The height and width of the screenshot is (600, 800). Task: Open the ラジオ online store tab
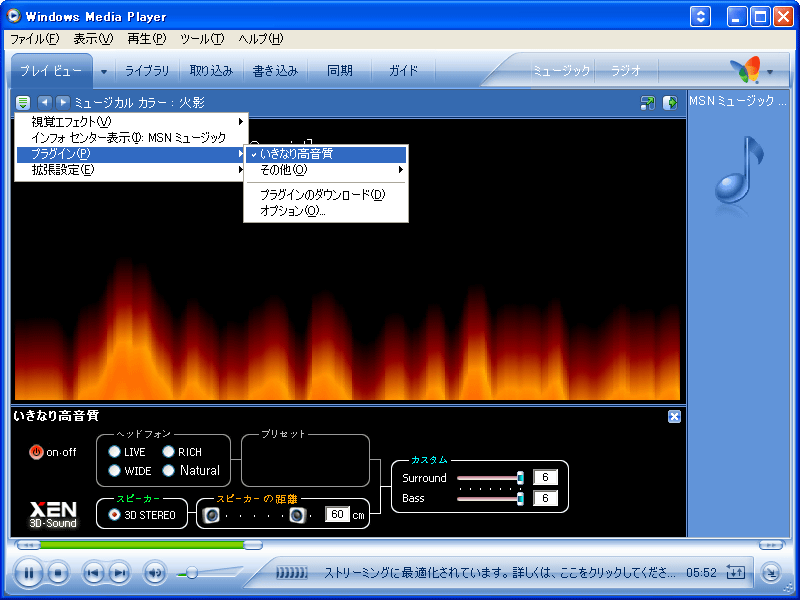[626, 71]
